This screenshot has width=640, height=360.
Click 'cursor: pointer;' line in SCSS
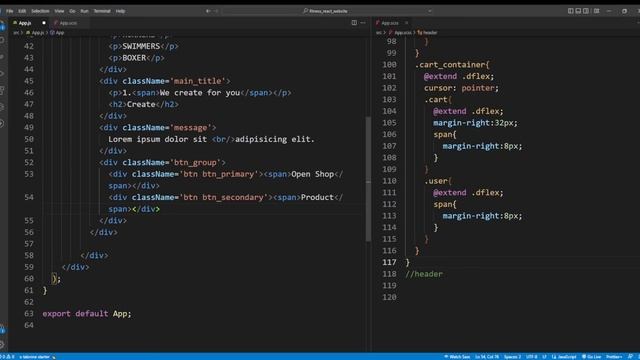point(461,88)
